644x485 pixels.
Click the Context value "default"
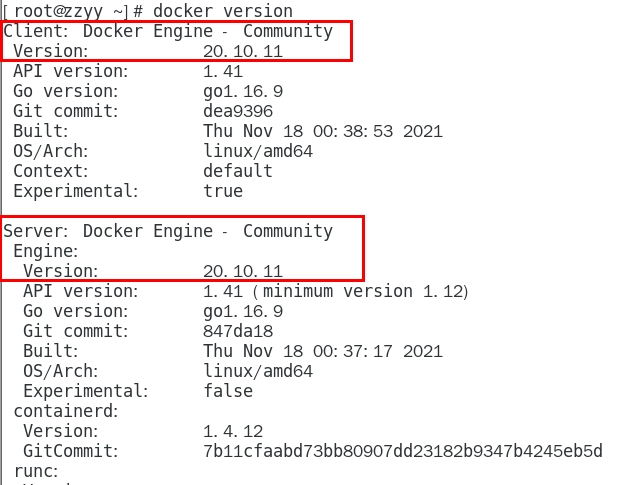click(x=238, y=171)
